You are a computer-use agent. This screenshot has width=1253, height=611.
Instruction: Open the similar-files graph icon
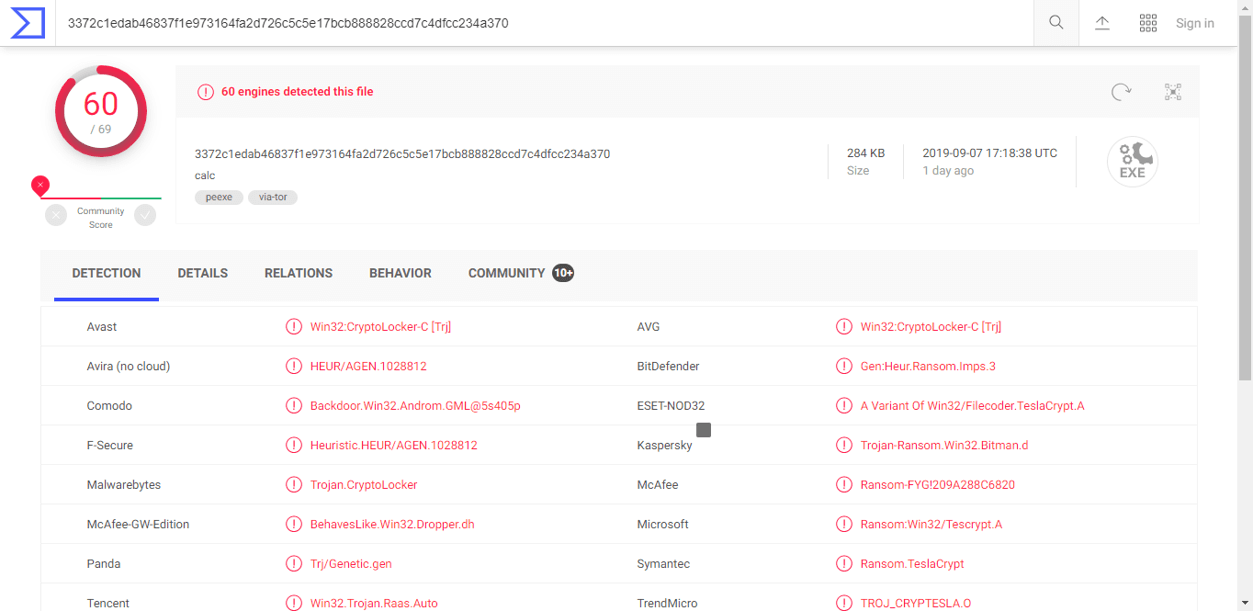pos(1173,92)
